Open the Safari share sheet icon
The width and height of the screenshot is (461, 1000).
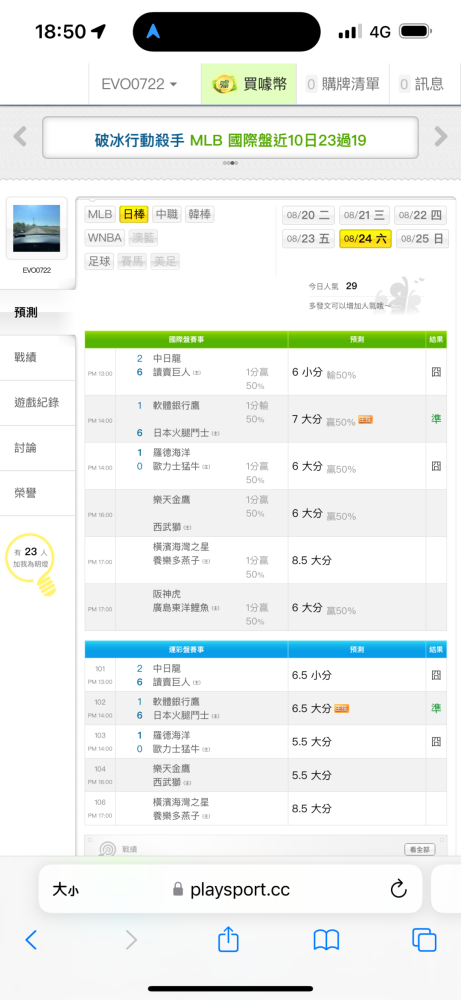pos(228,939)
